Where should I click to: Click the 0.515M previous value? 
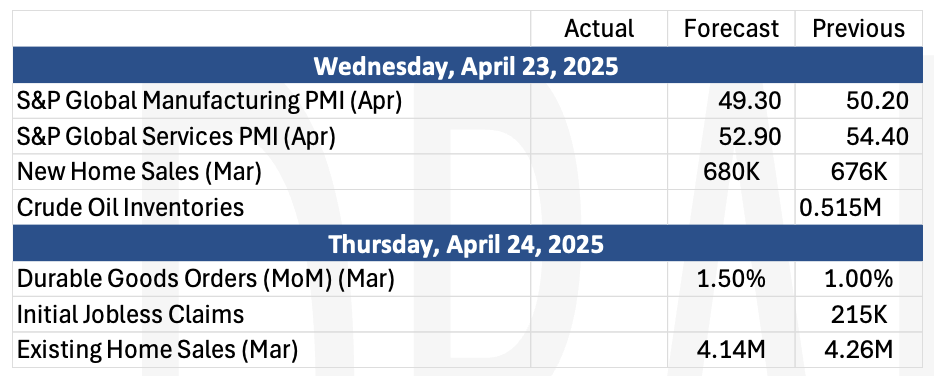click(x=840, y=207)
